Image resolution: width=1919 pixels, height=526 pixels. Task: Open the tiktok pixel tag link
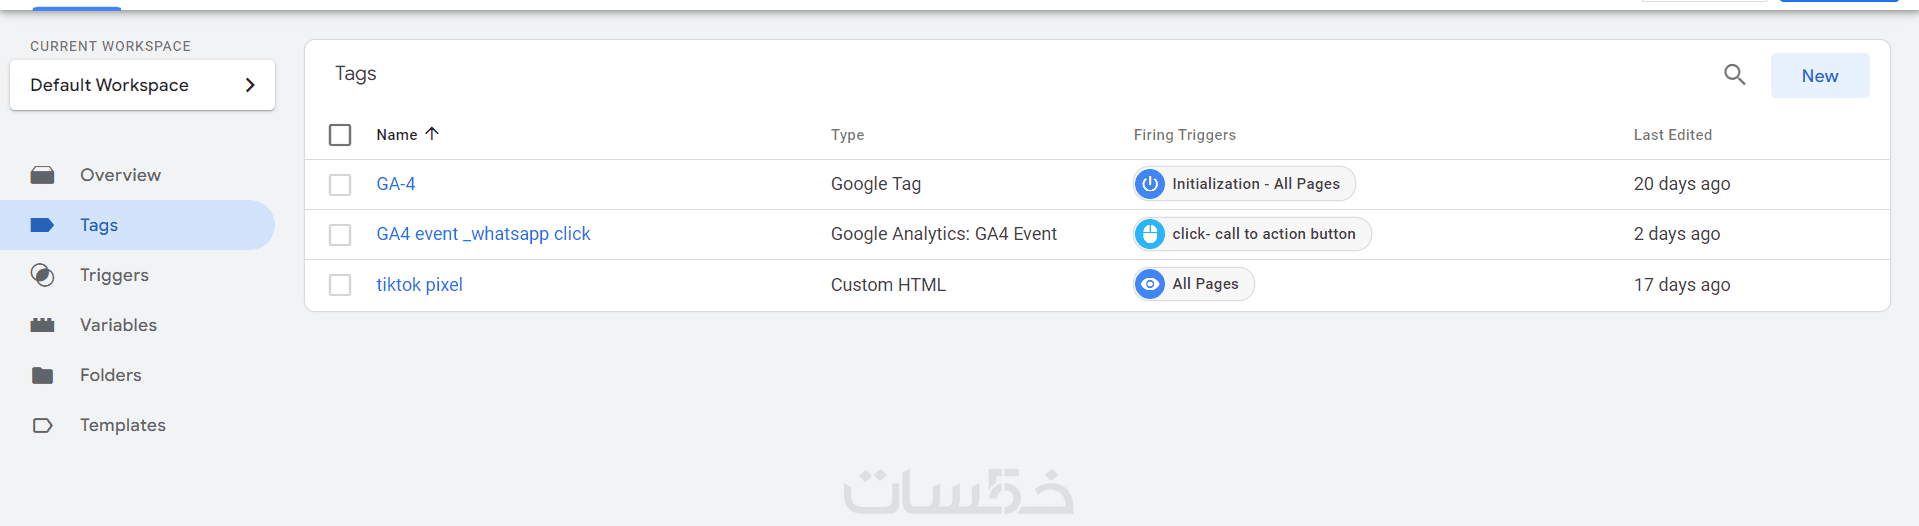click(419, 285)
